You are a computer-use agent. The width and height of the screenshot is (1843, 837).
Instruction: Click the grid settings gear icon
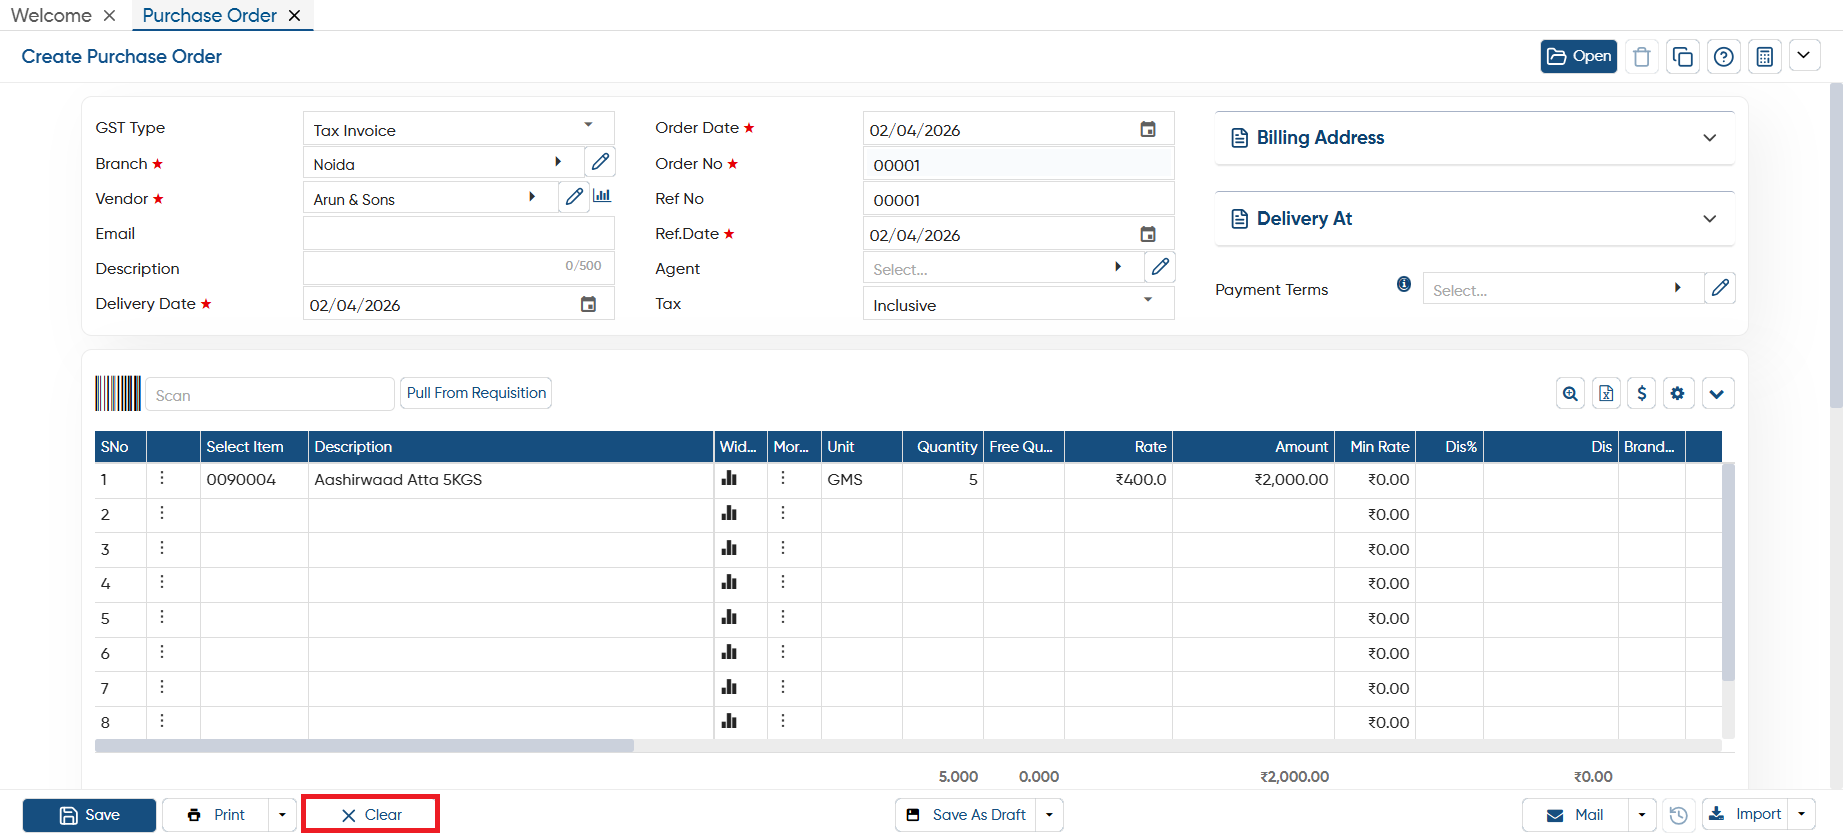pos(1678,393)
